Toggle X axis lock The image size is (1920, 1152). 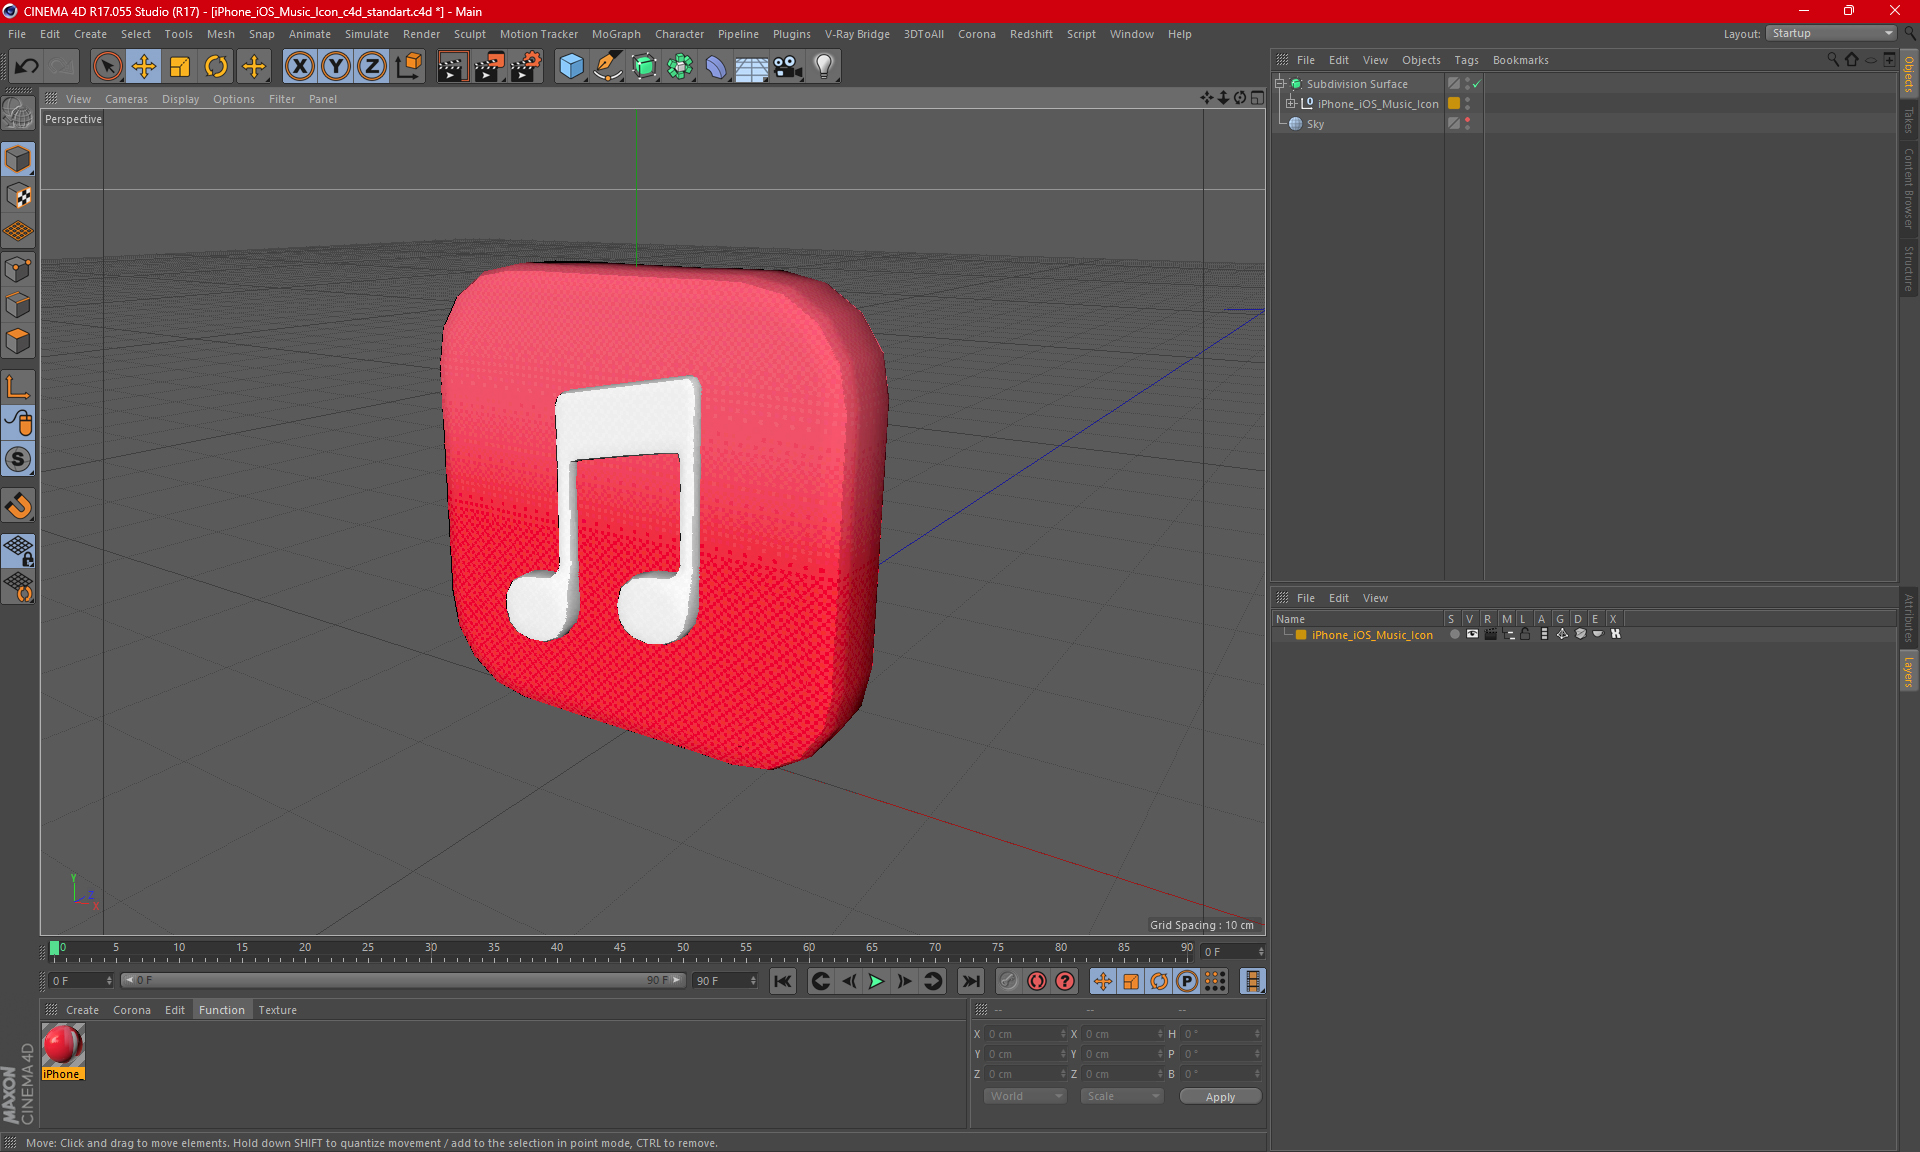(299, 67)
